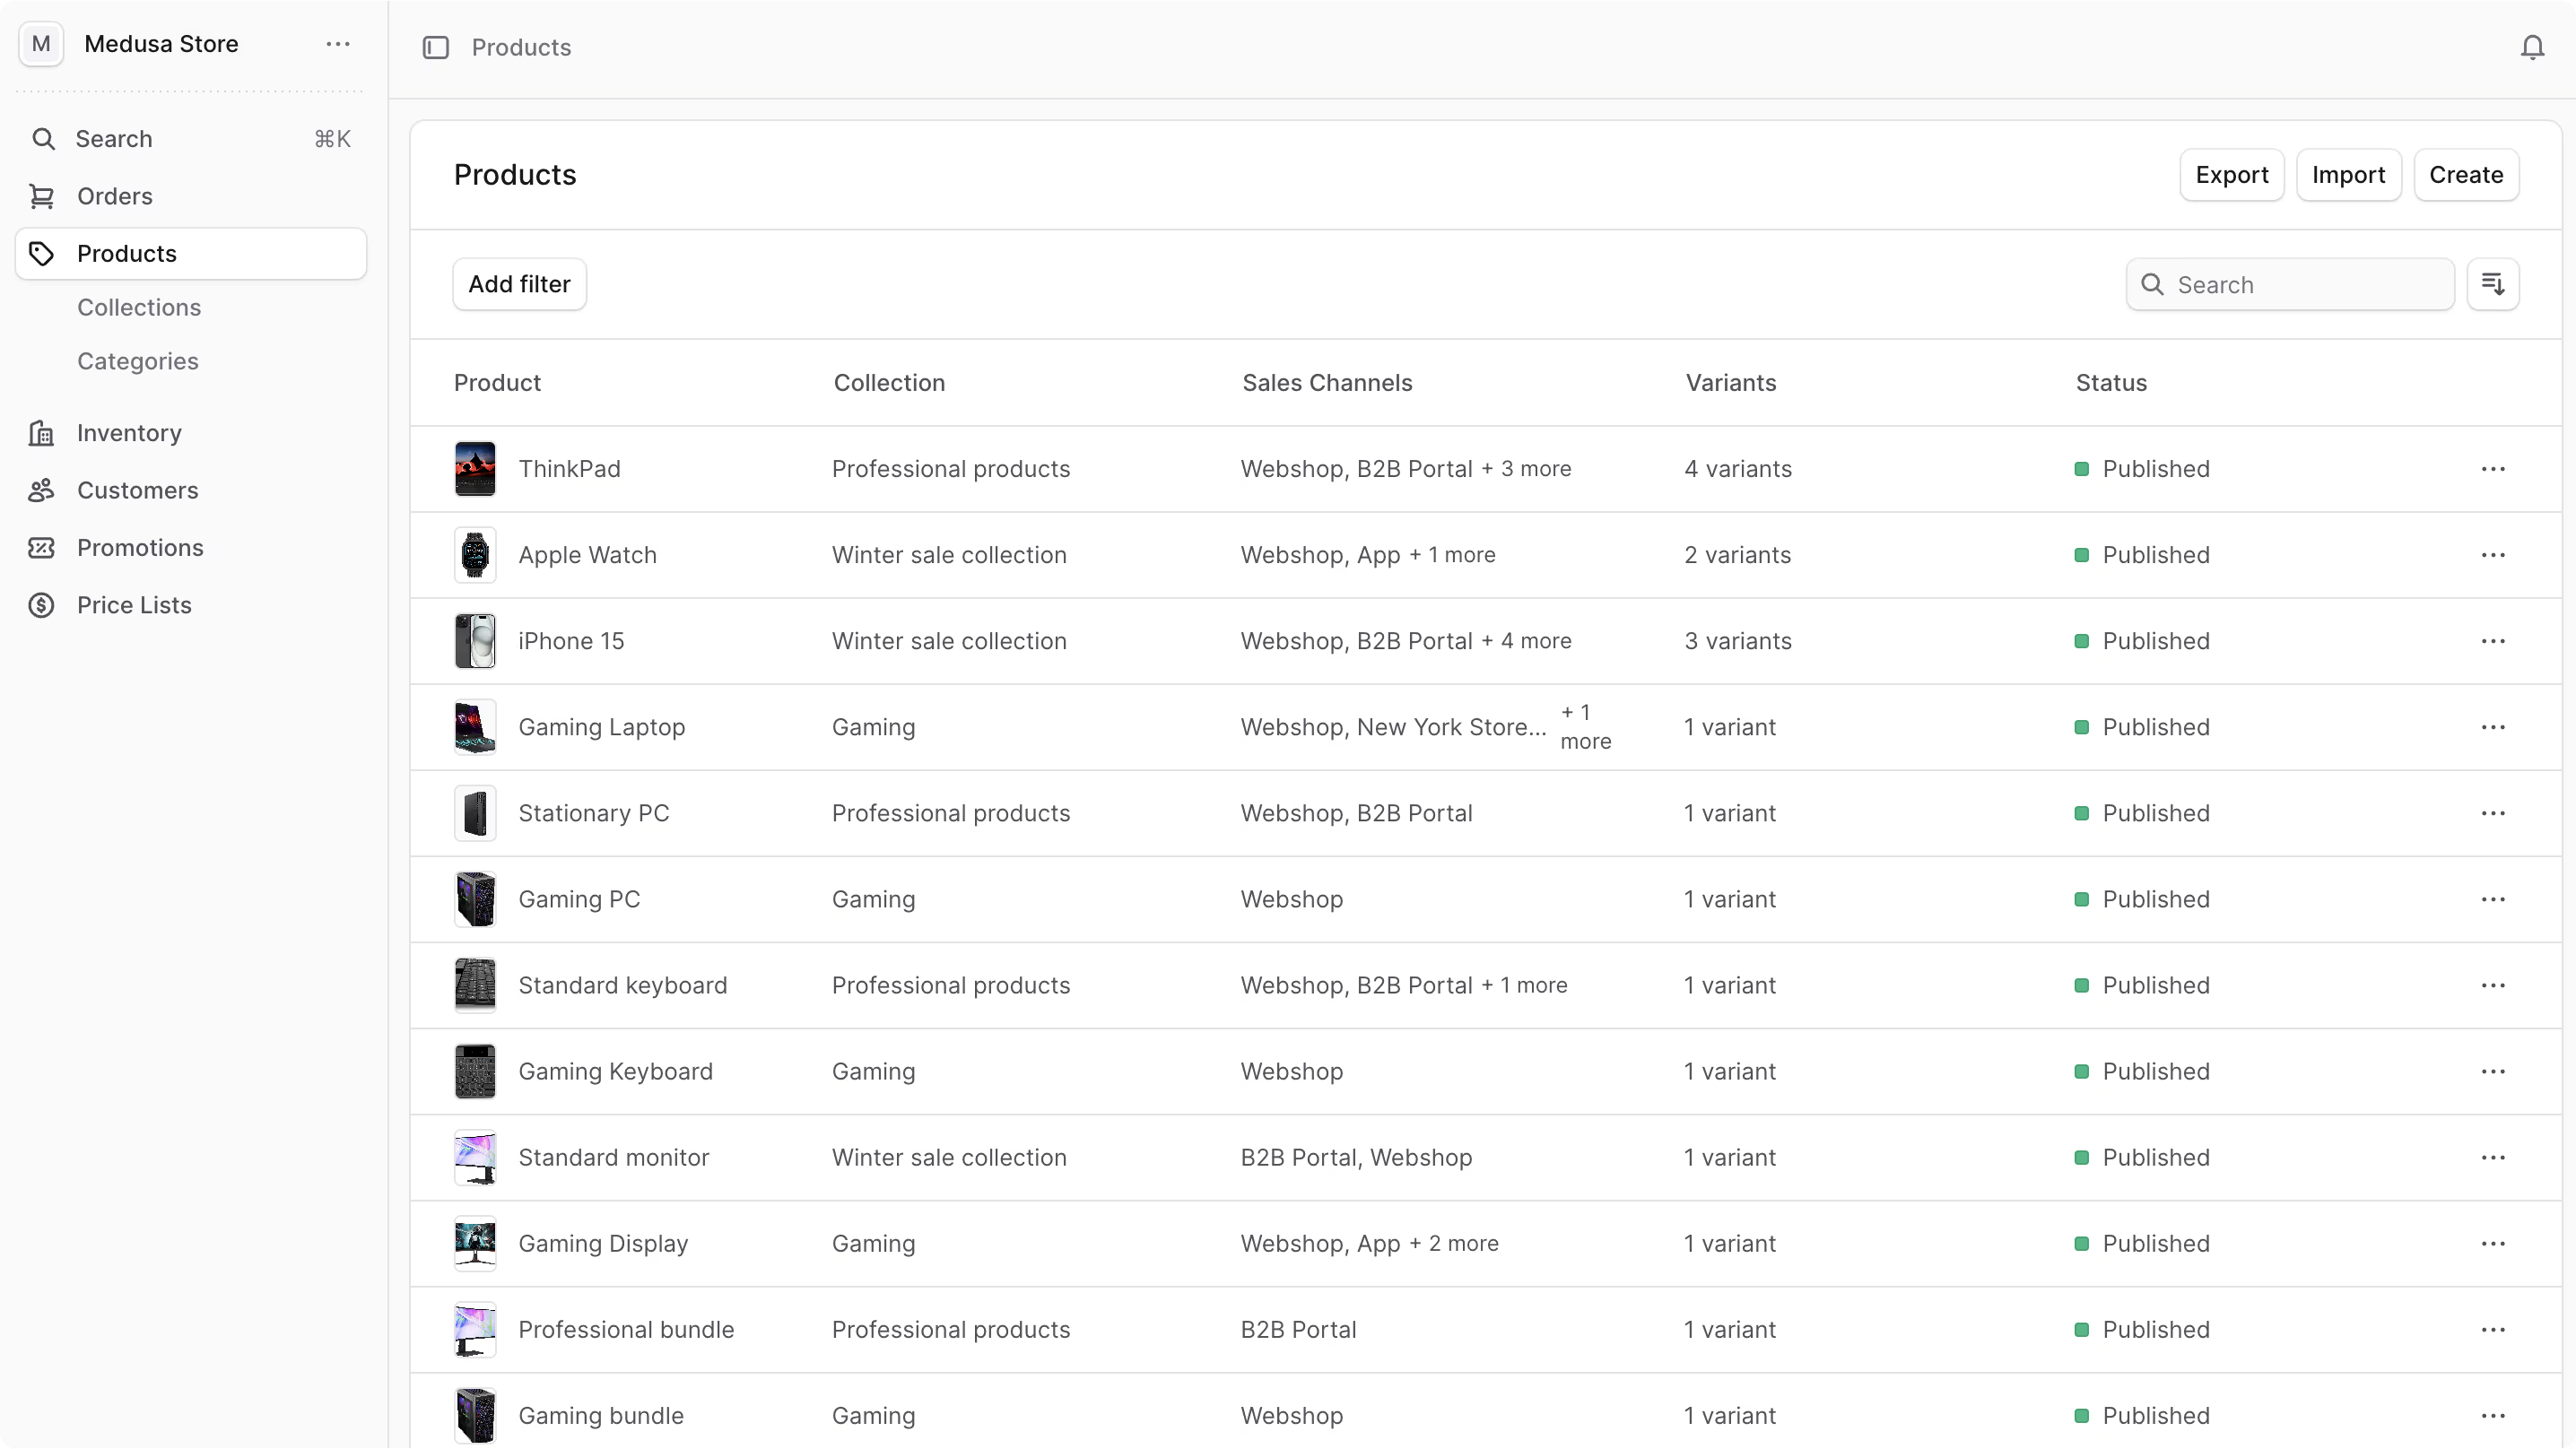Open the Gaming Laptop row actions menu
This screenshot has width=2576, height=1449.
(x=2494, y=727)
